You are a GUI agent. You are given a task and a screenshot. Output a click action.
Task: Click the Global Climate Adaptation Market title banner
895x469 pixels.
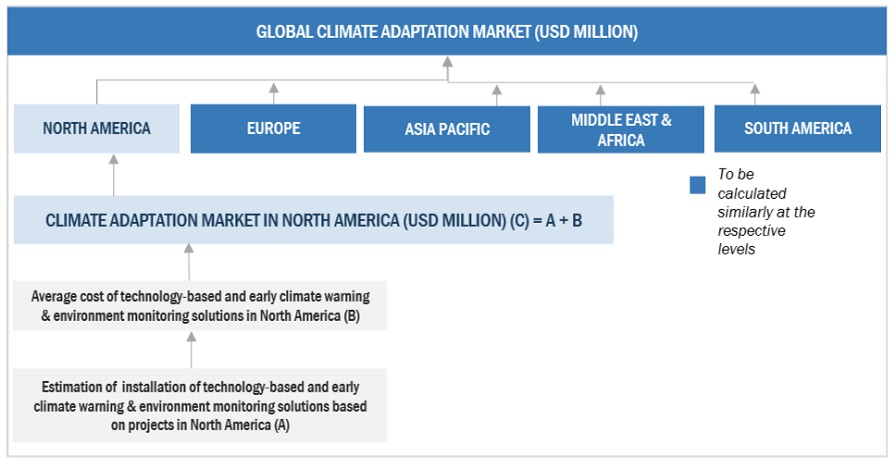pos(447,31)
